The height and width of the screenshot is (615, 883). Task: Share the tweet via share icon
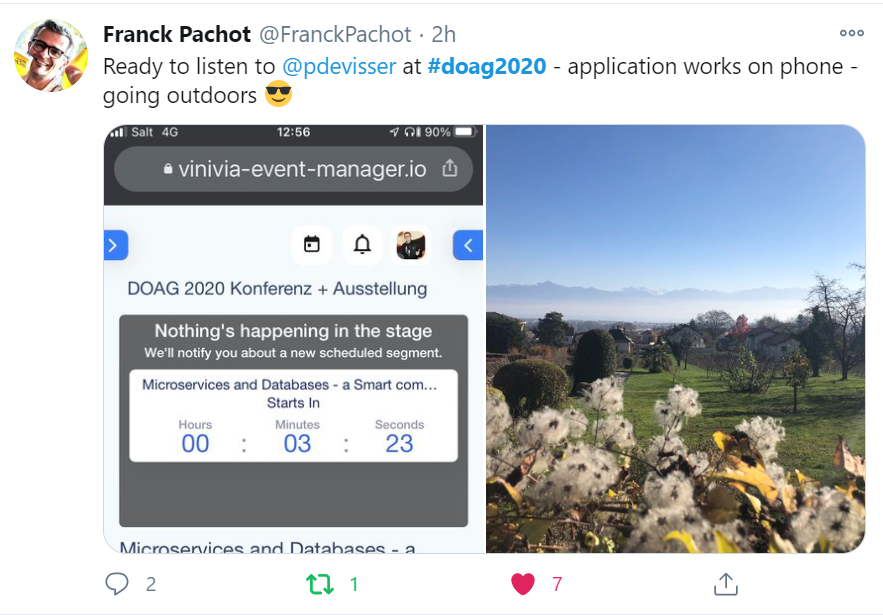(x=726, y=584)
